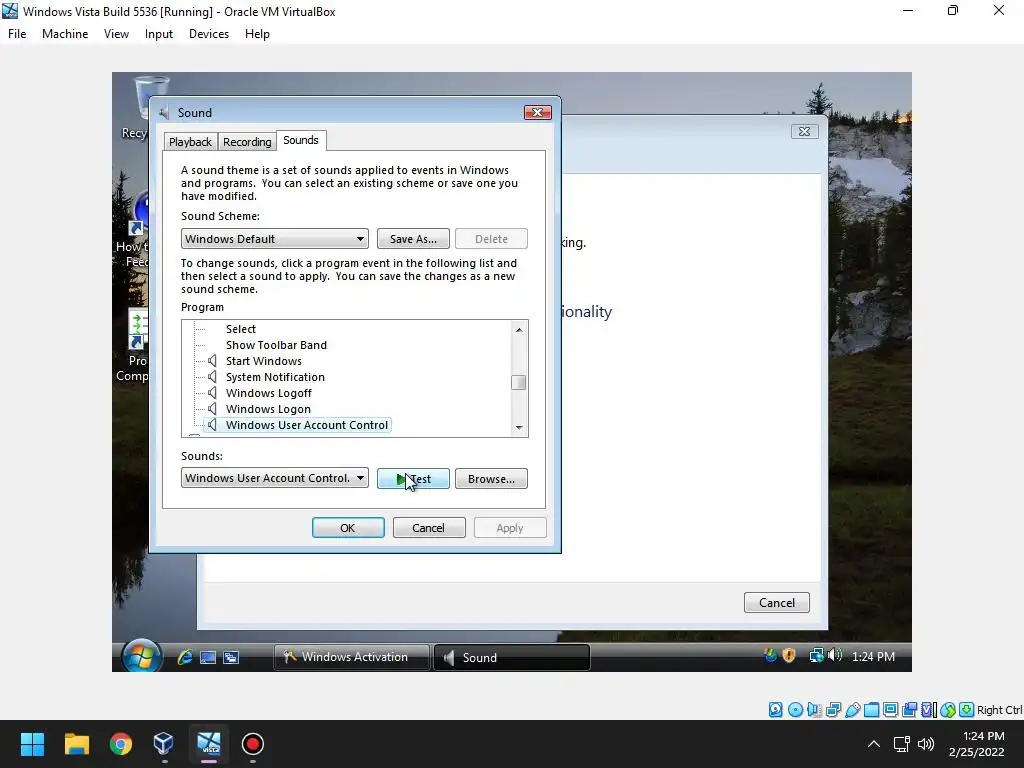Image resolution: width=1024 pixels, height=768 pixels.
Task: Click the VirtualBox network status icon
Action: (x=833, y=710)
